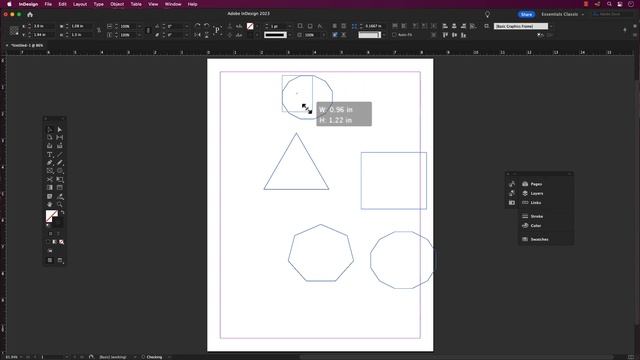Select the Free Transform tool
This screenshot has width=640, height=360.
click(x=60, y=180)
